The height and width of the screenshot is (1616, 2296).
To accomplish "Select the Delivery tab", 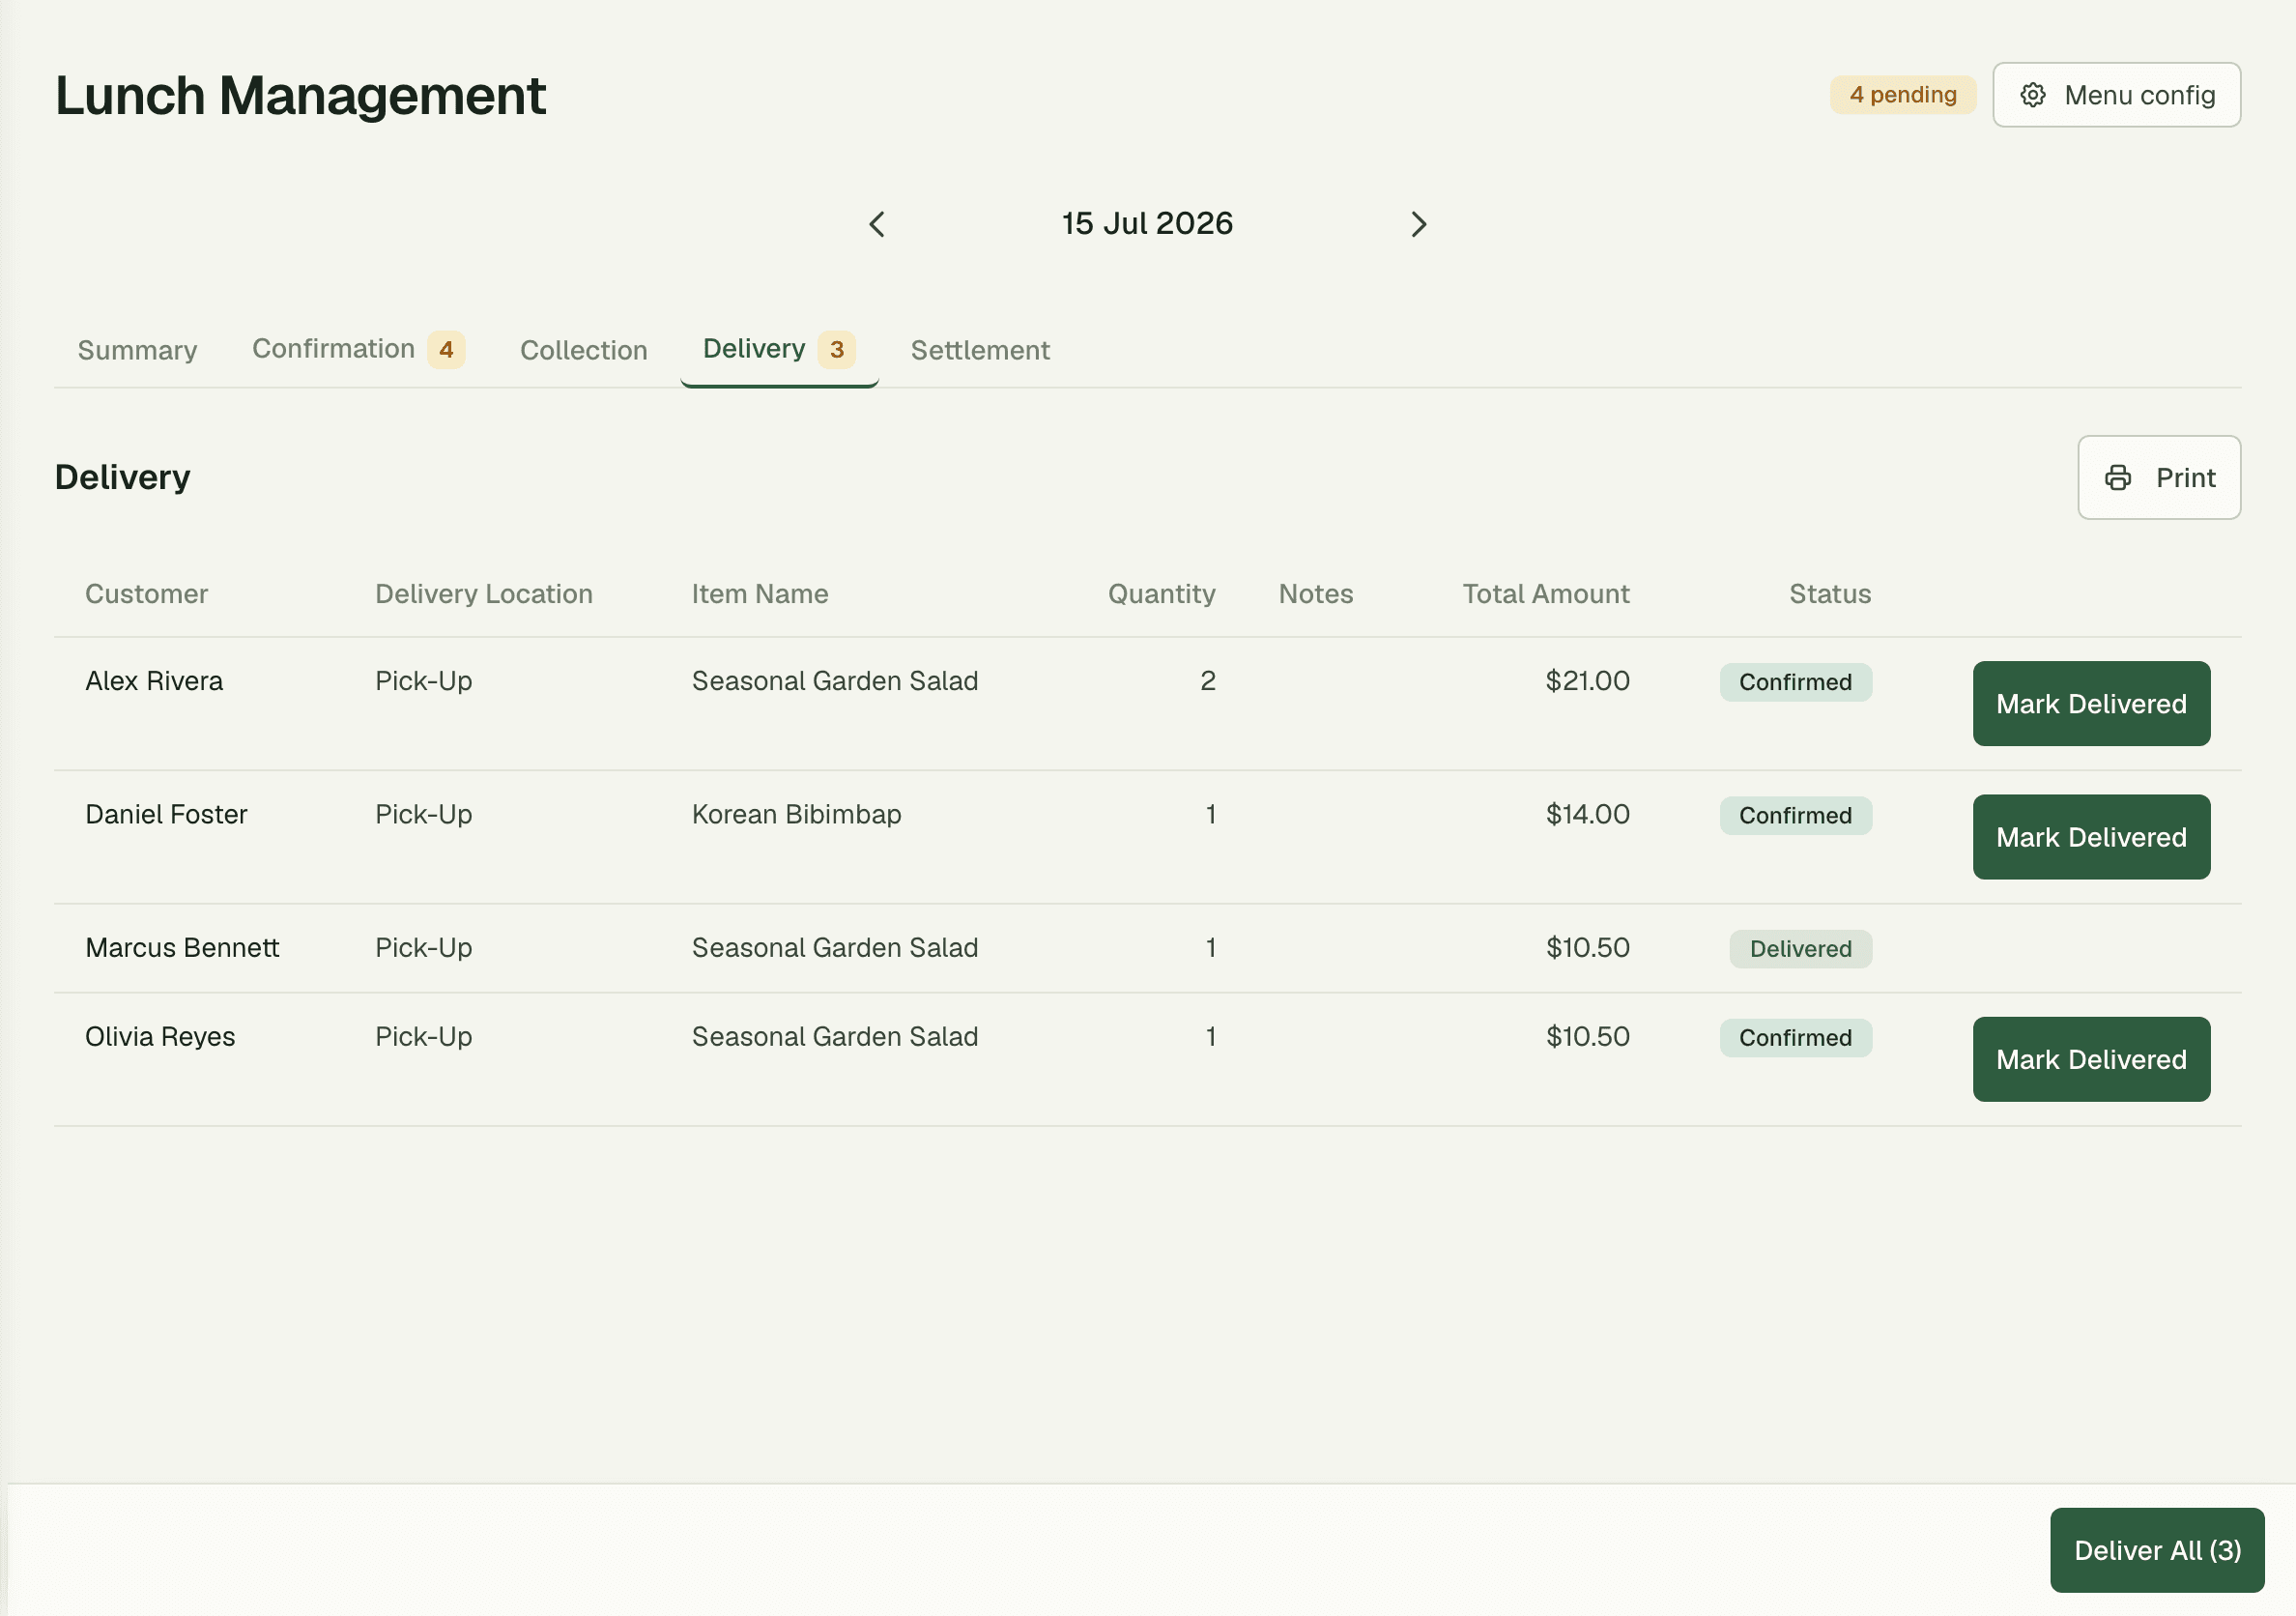I will pos(779,349).
